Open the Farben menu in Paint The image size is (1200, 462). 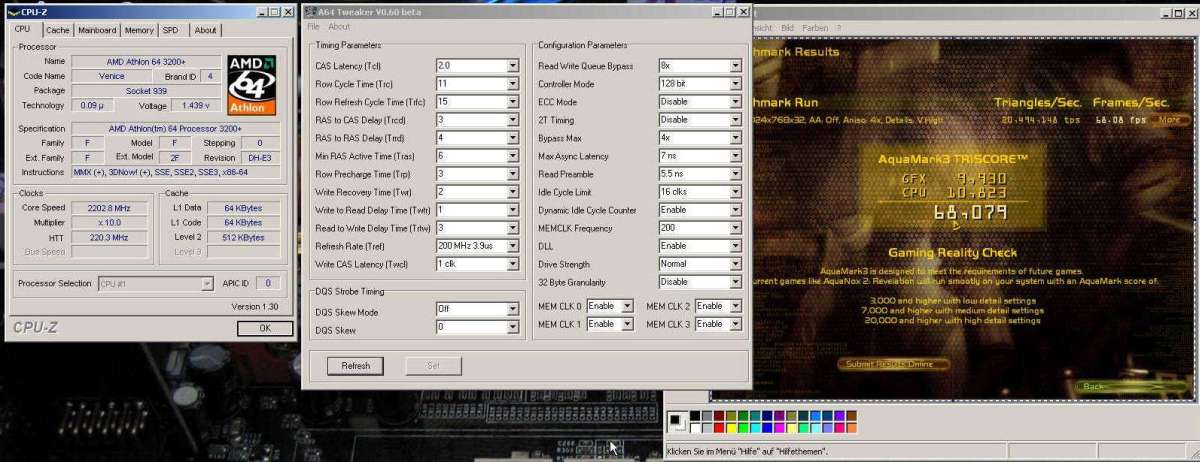point(815,28)
